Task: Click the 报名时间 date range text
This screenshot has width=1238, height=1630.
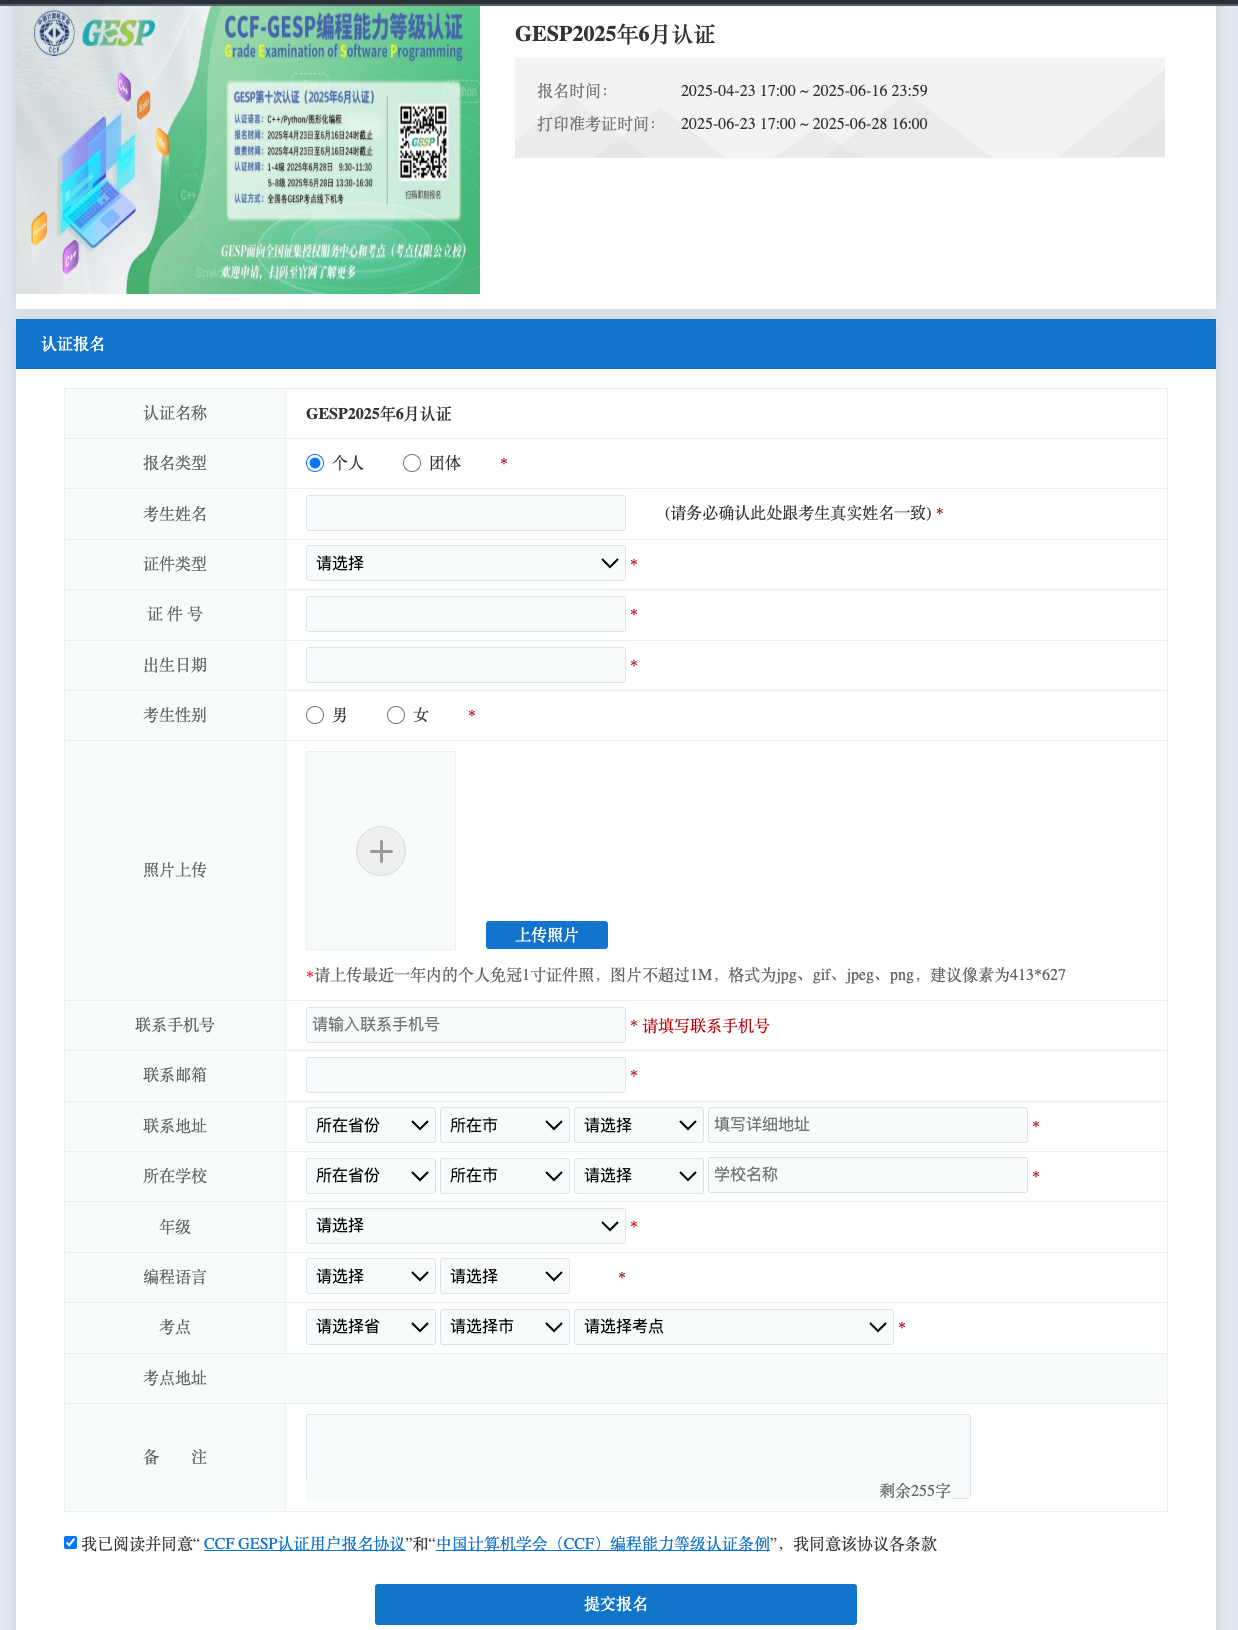Action: pyautogui.click(x=804, y=91)
